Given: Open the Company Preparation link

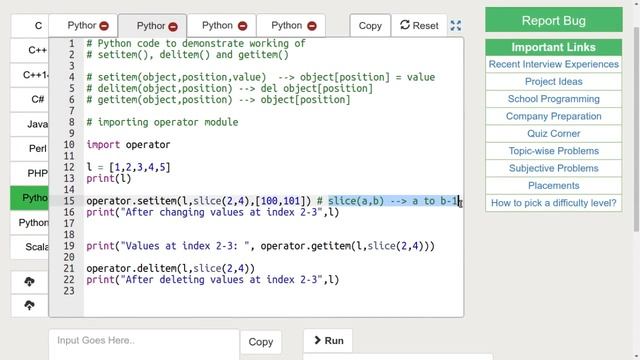Looking at the screenshot, I should click(553, 116).
